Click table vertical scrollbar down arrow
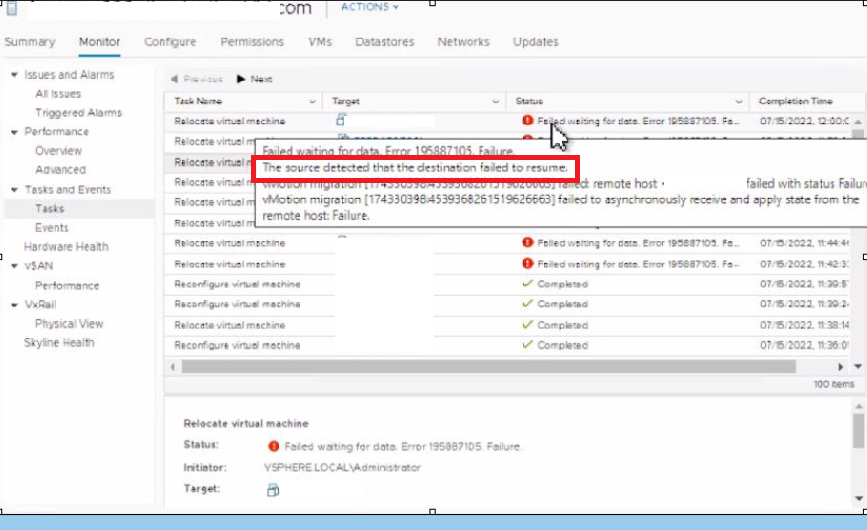 pyautogui.click(x=858, y=366)
